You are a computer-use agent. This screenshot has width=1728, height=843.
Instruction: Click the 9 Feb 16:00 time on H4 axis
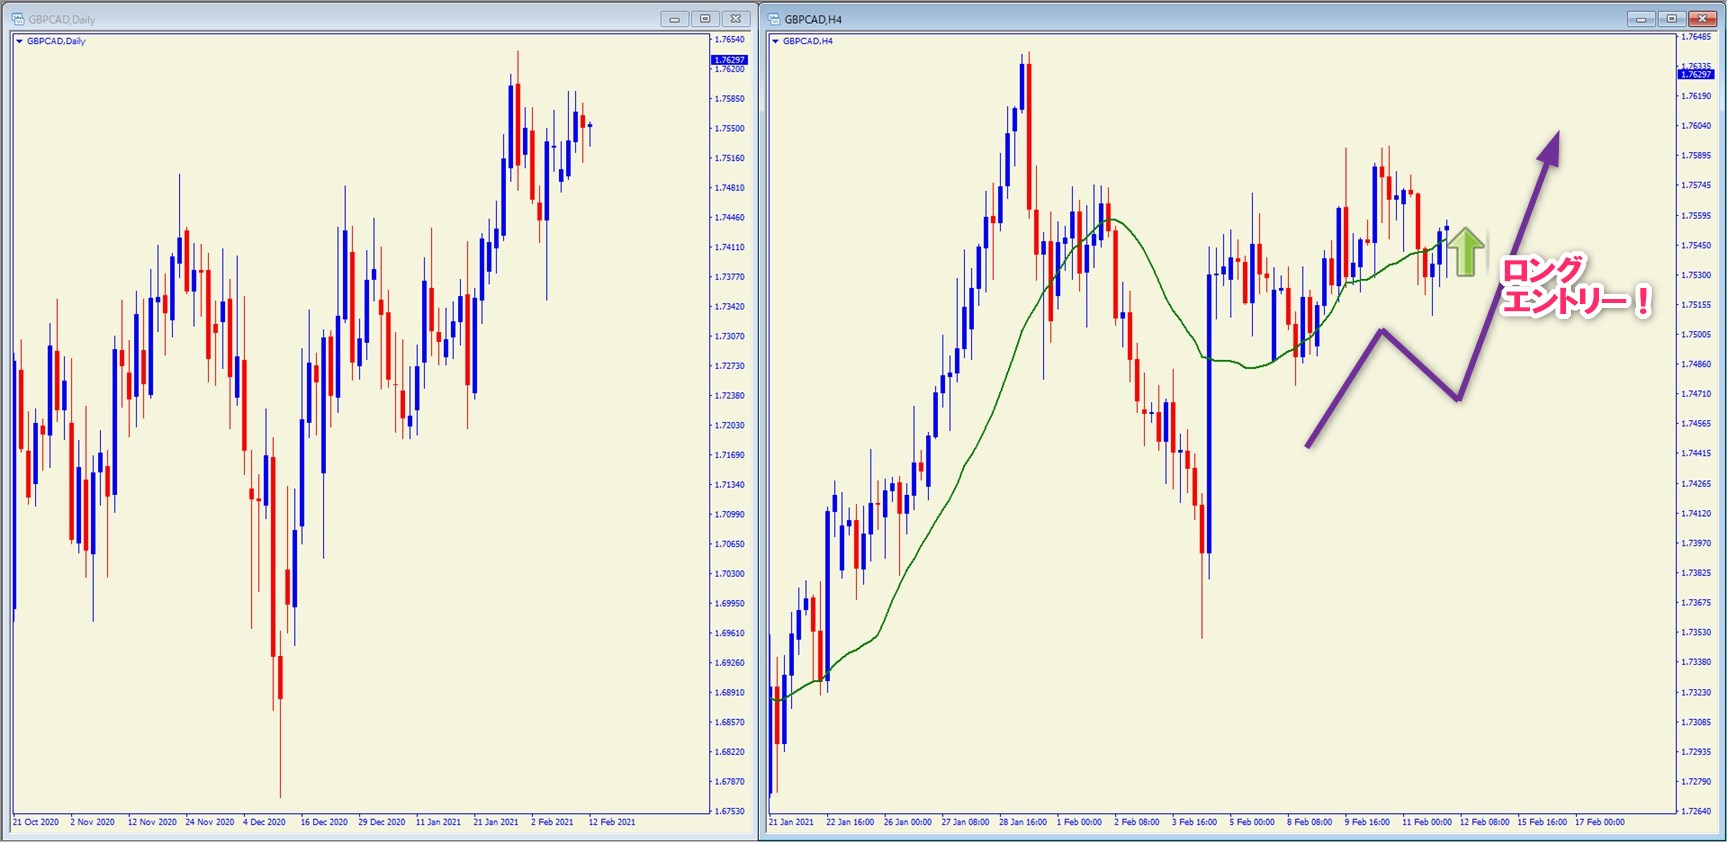tap(1367, 822)
